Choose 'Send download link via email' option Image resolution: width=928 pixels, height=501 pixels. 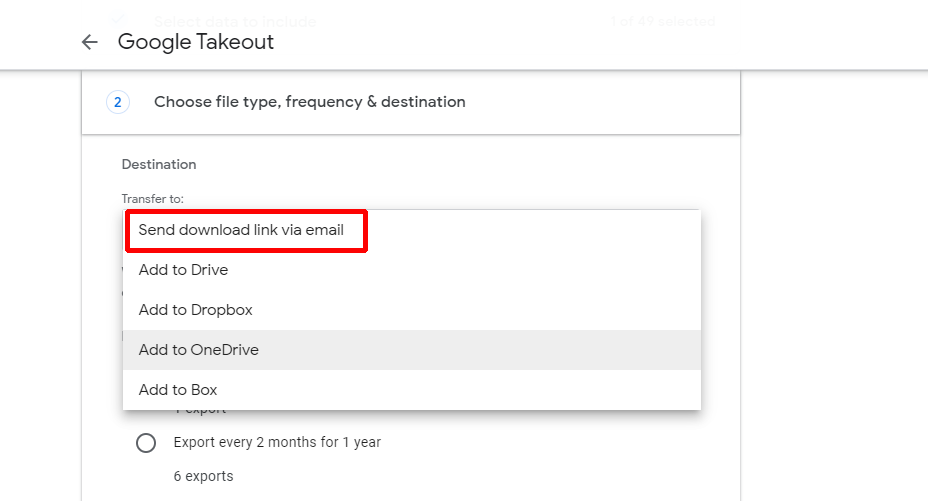241,230
